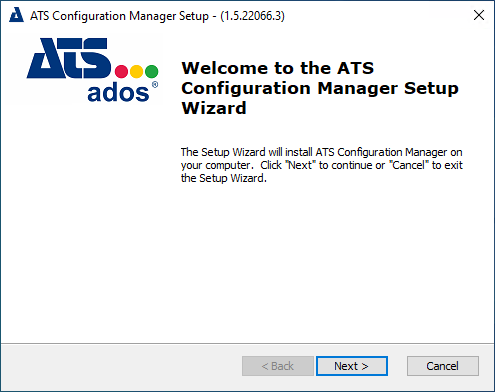Click the yellow dot in the ATS logo

tap(137, 72)
